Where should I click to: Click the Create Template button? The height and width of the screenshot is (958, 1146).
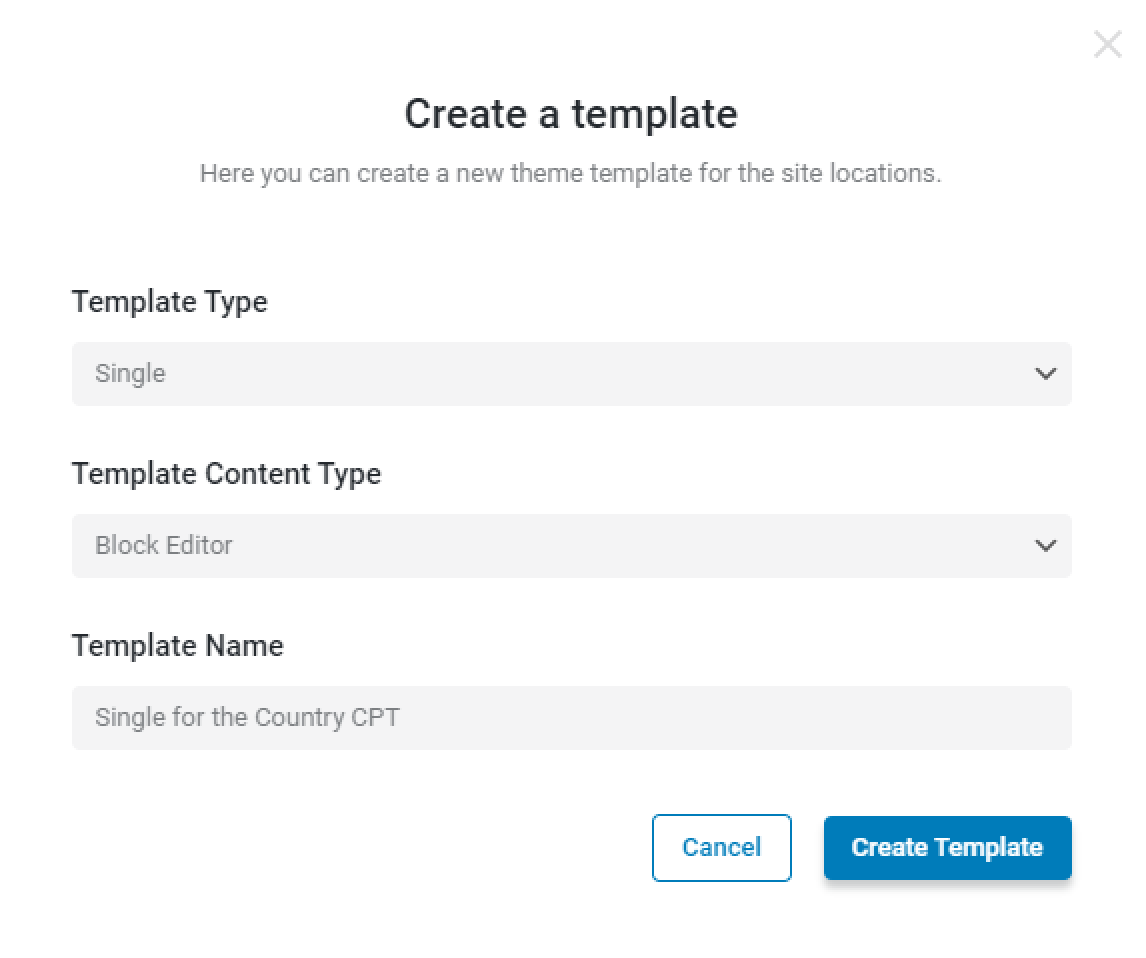point(947,848)
